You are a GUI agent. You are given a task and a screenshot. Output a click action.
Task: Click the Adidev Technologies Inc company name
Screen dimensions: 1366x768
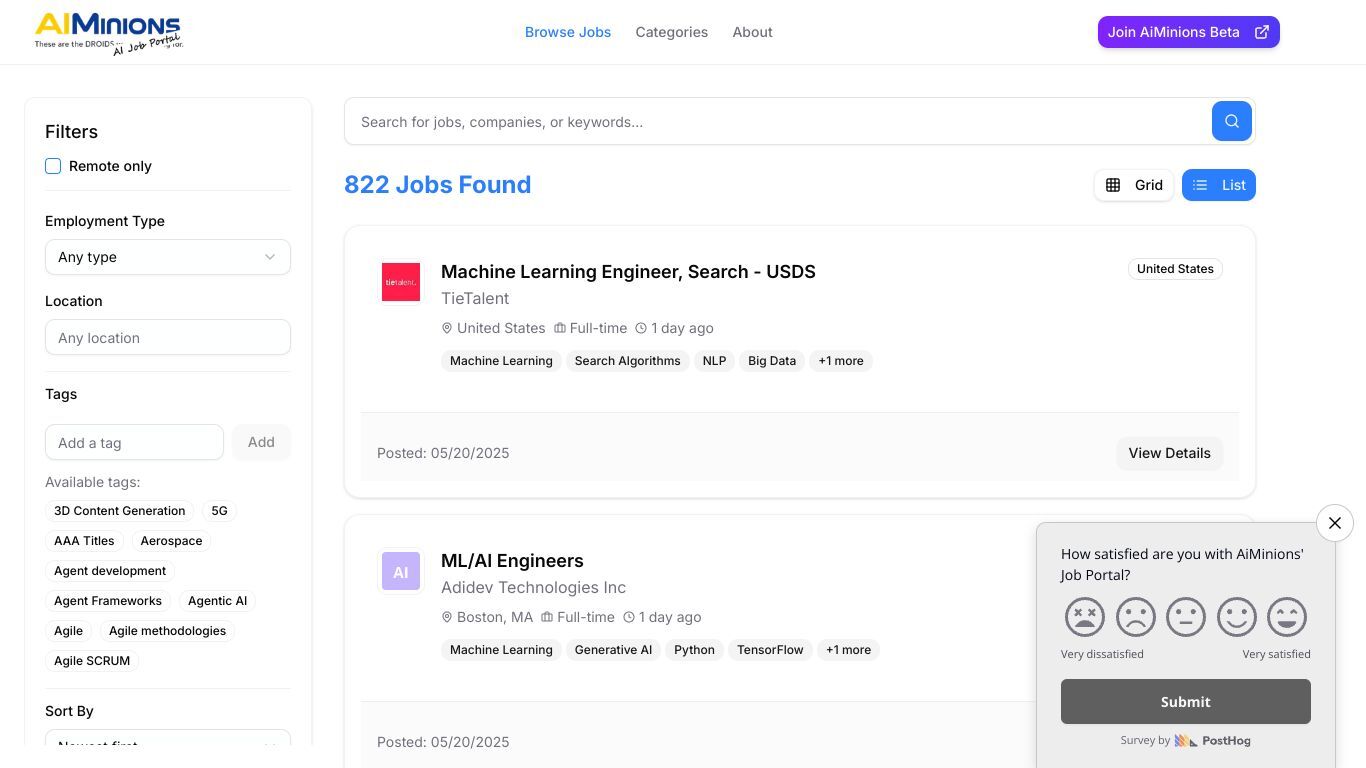(533, 587)
